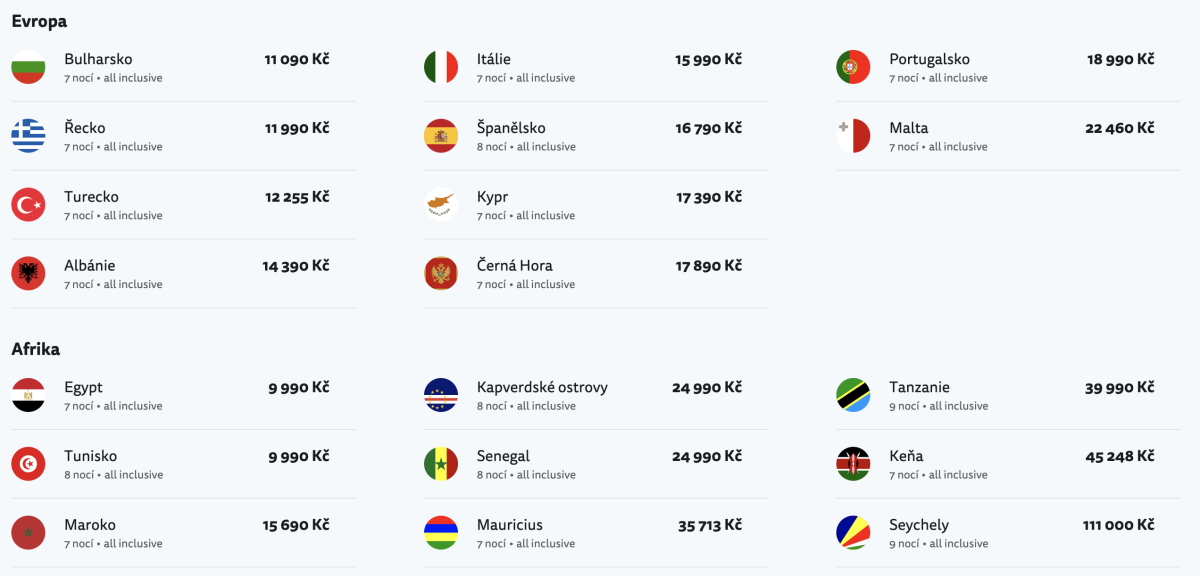Open the Itálie destination link

point(494,60)
